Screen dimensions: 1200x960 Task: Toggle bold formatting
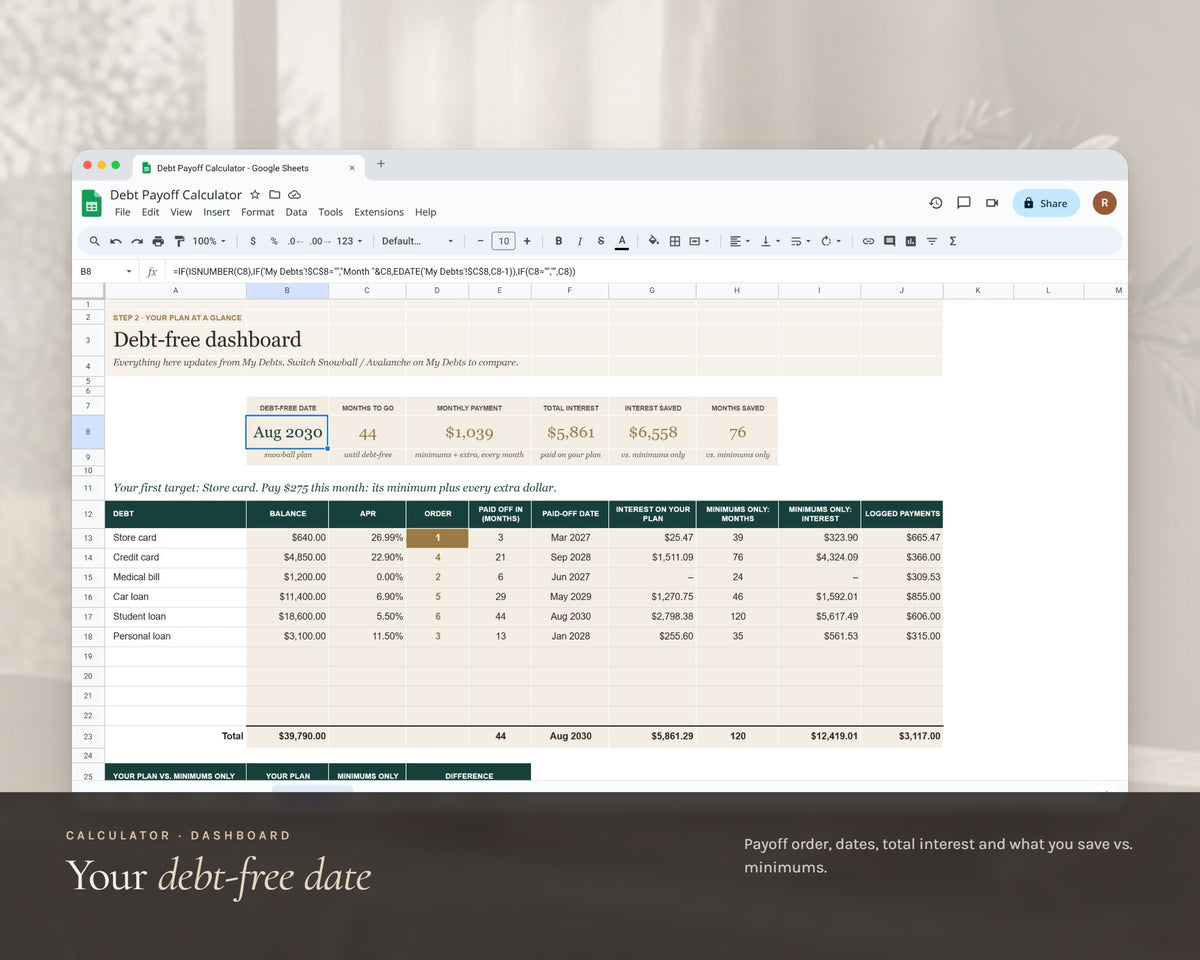click(x=558, y=241)
